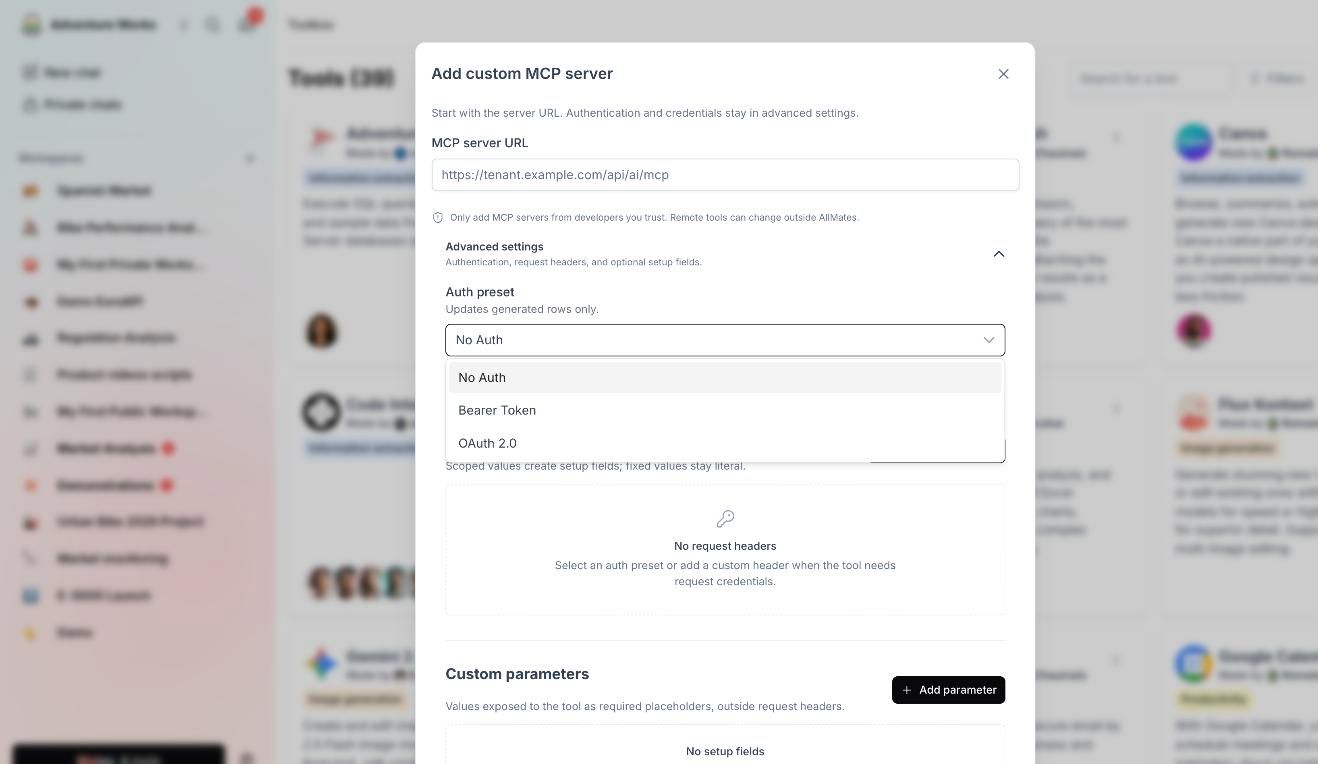
Task: Collapse the Advanced settings section
Action: click(x=998, y=254)
